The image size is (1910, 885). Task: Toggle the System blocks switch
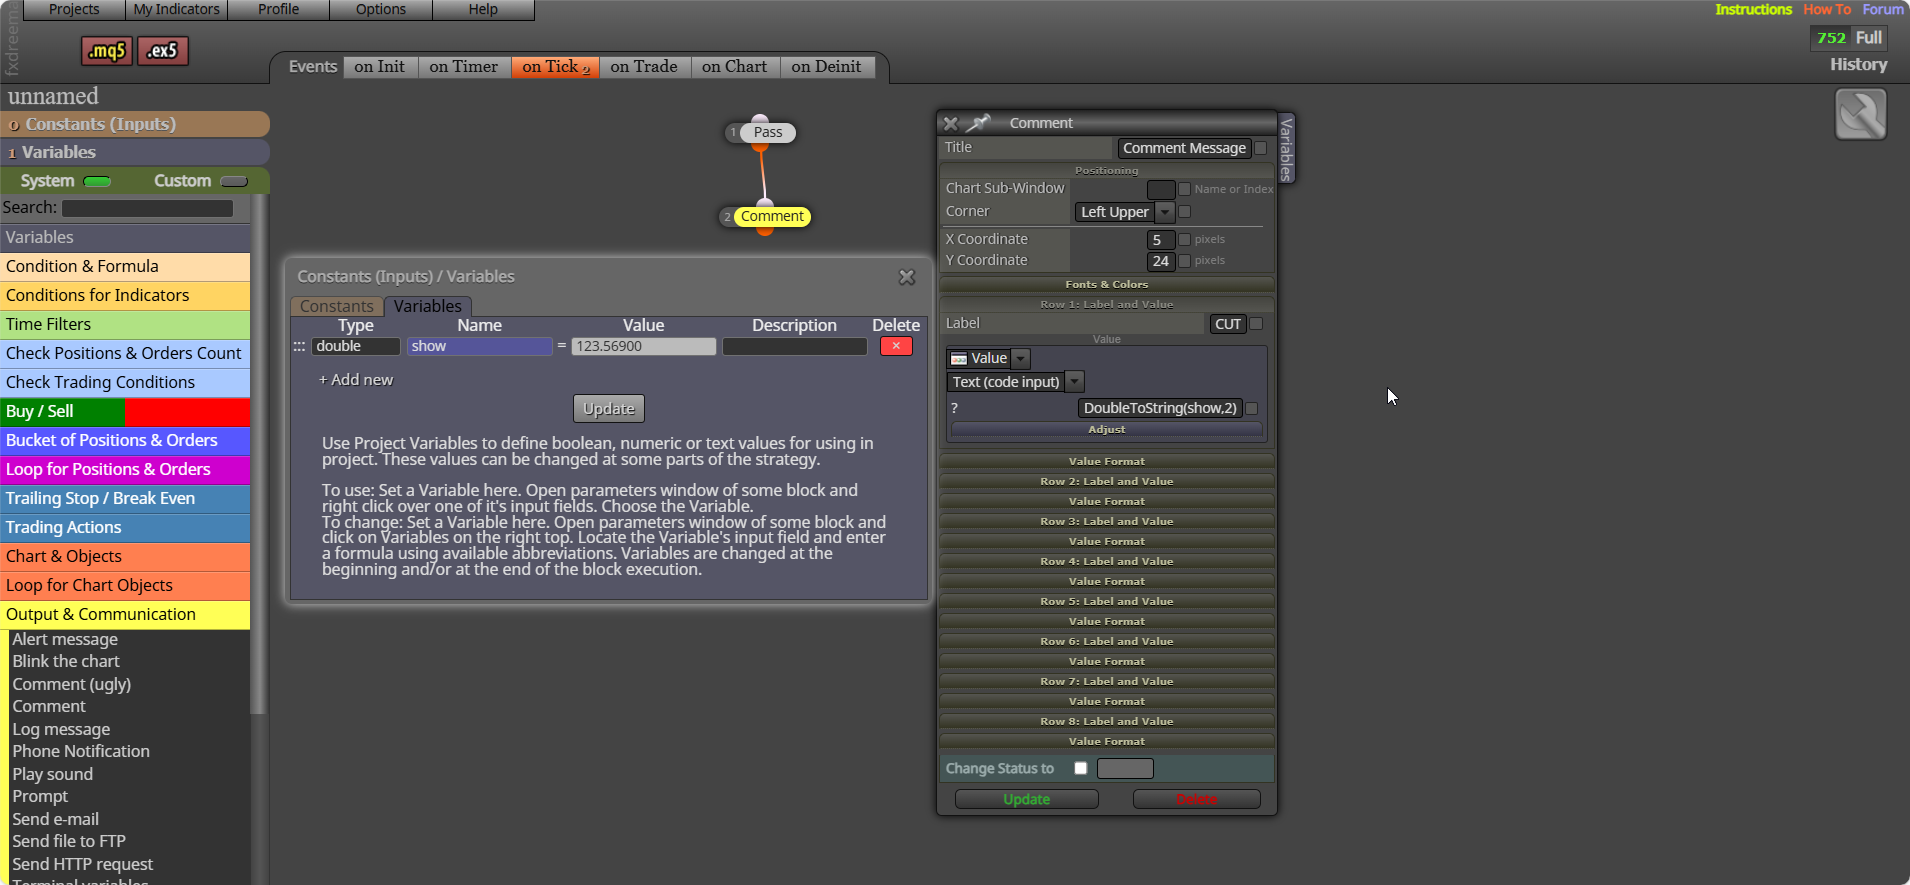point(98,181)
